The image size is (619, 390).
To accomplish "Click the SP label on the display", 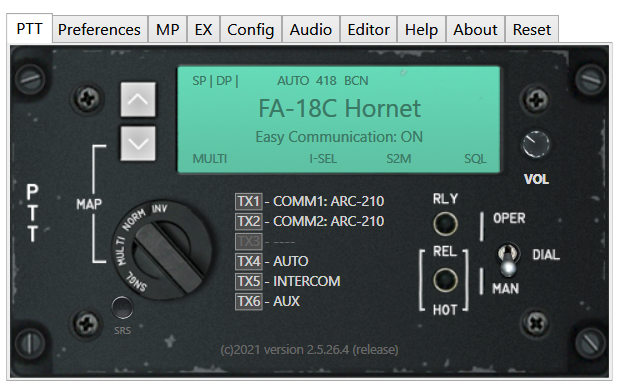I will tap(199, 81).
